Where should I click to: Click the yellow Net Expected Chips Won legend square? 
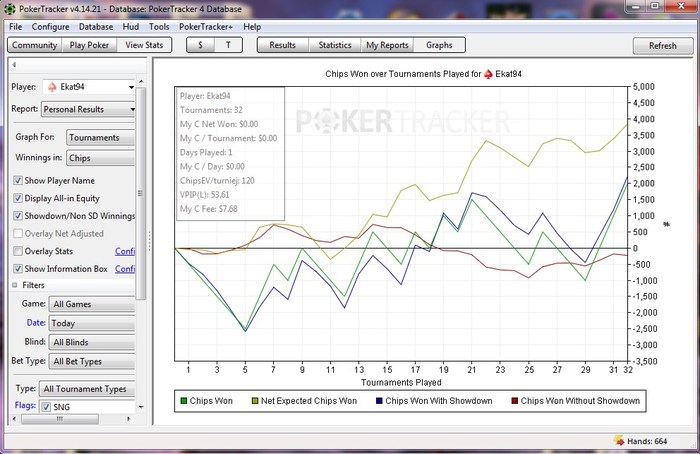click(255, 401)
